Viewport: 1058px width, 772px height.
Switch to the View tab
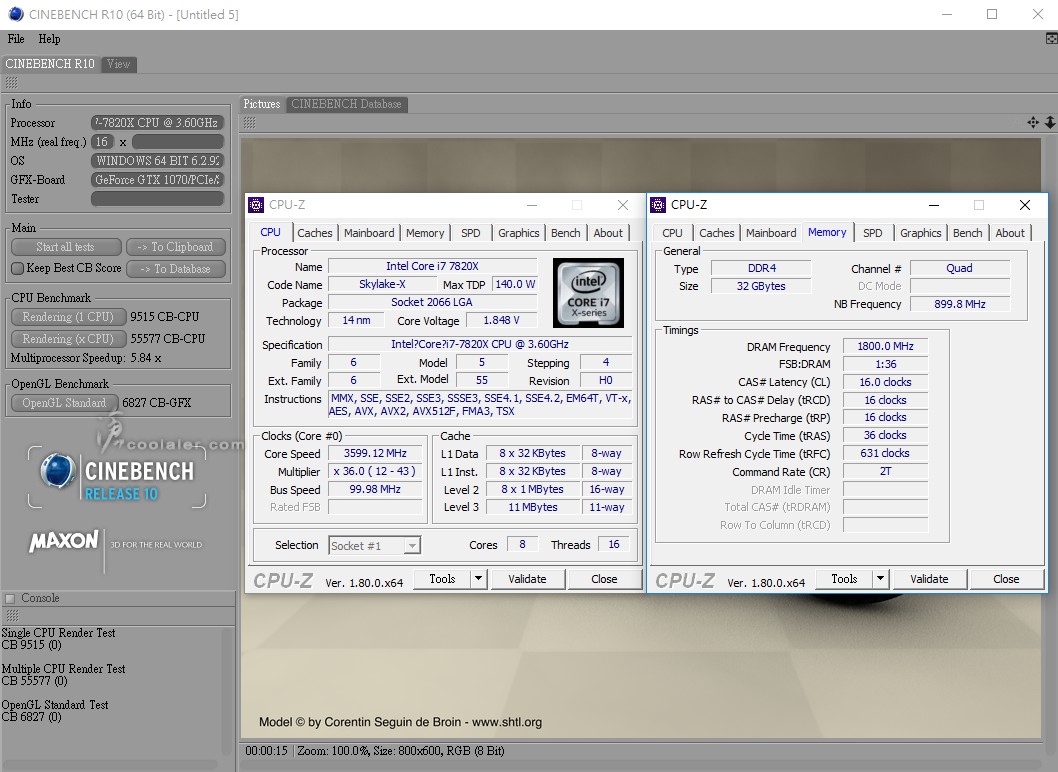[119, 64]
